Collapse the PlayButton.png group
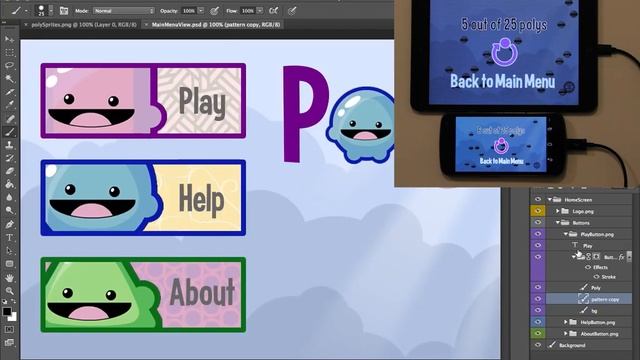This screenshot has height=360, width=640. tap(566, 234)
